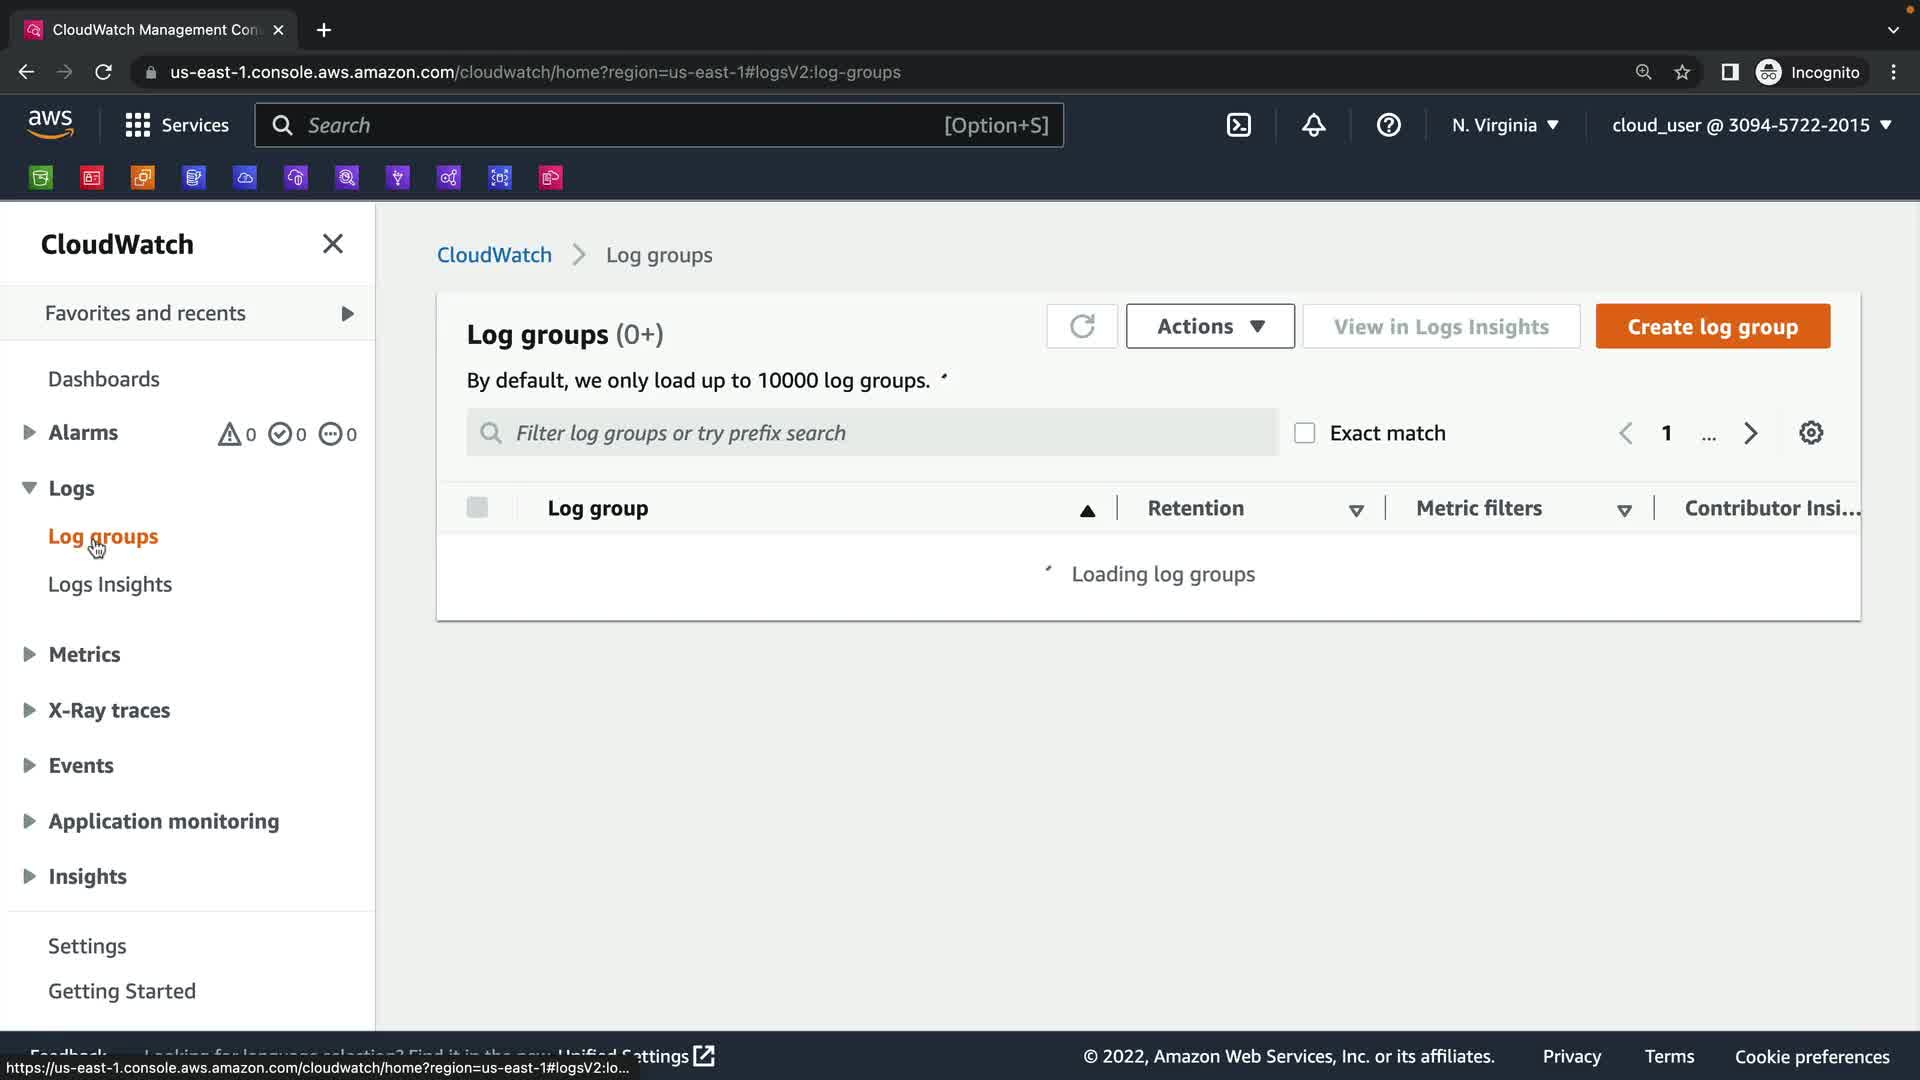1920x1080 pixels.
Task: Open the green S3 bucket shortcut
Action: pyautogui.click(x=41, y=178)
